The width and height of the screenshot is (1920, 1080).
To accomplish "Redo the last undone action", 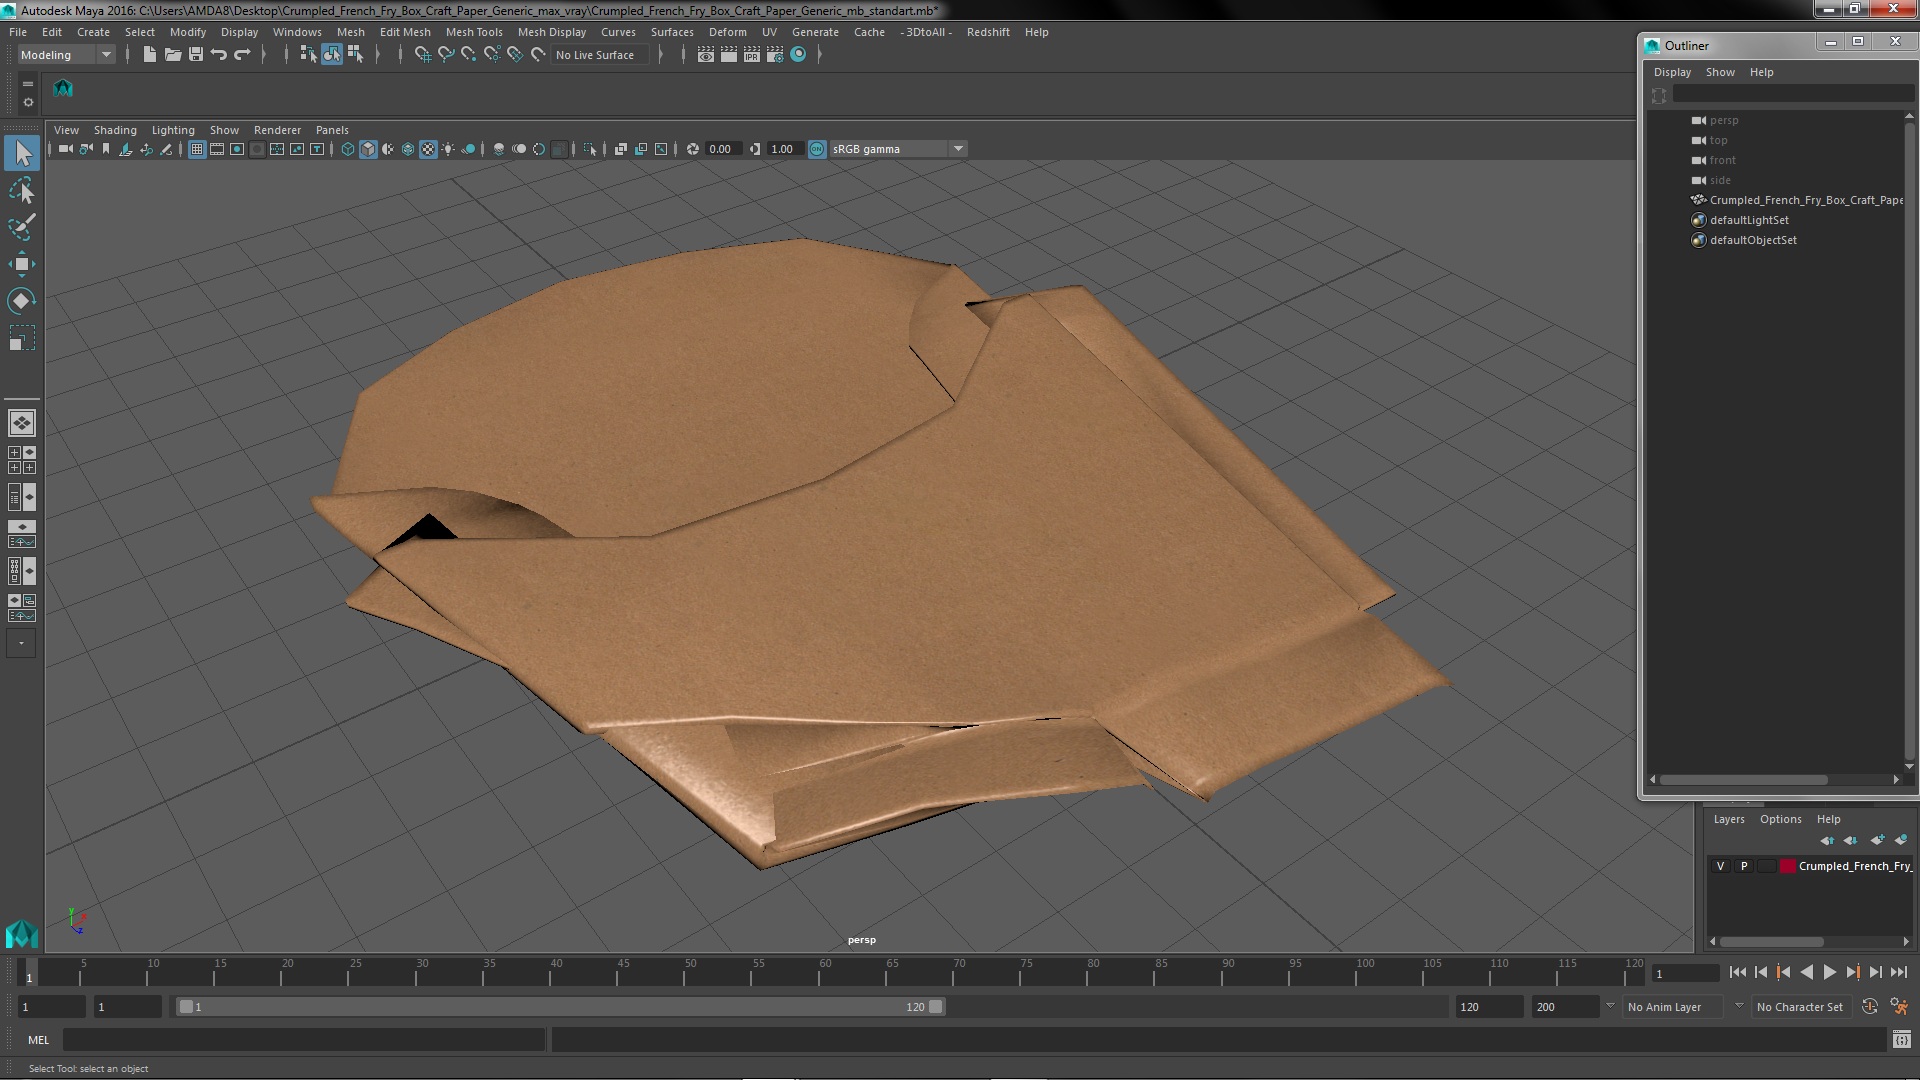I will (x=242, y=55).
